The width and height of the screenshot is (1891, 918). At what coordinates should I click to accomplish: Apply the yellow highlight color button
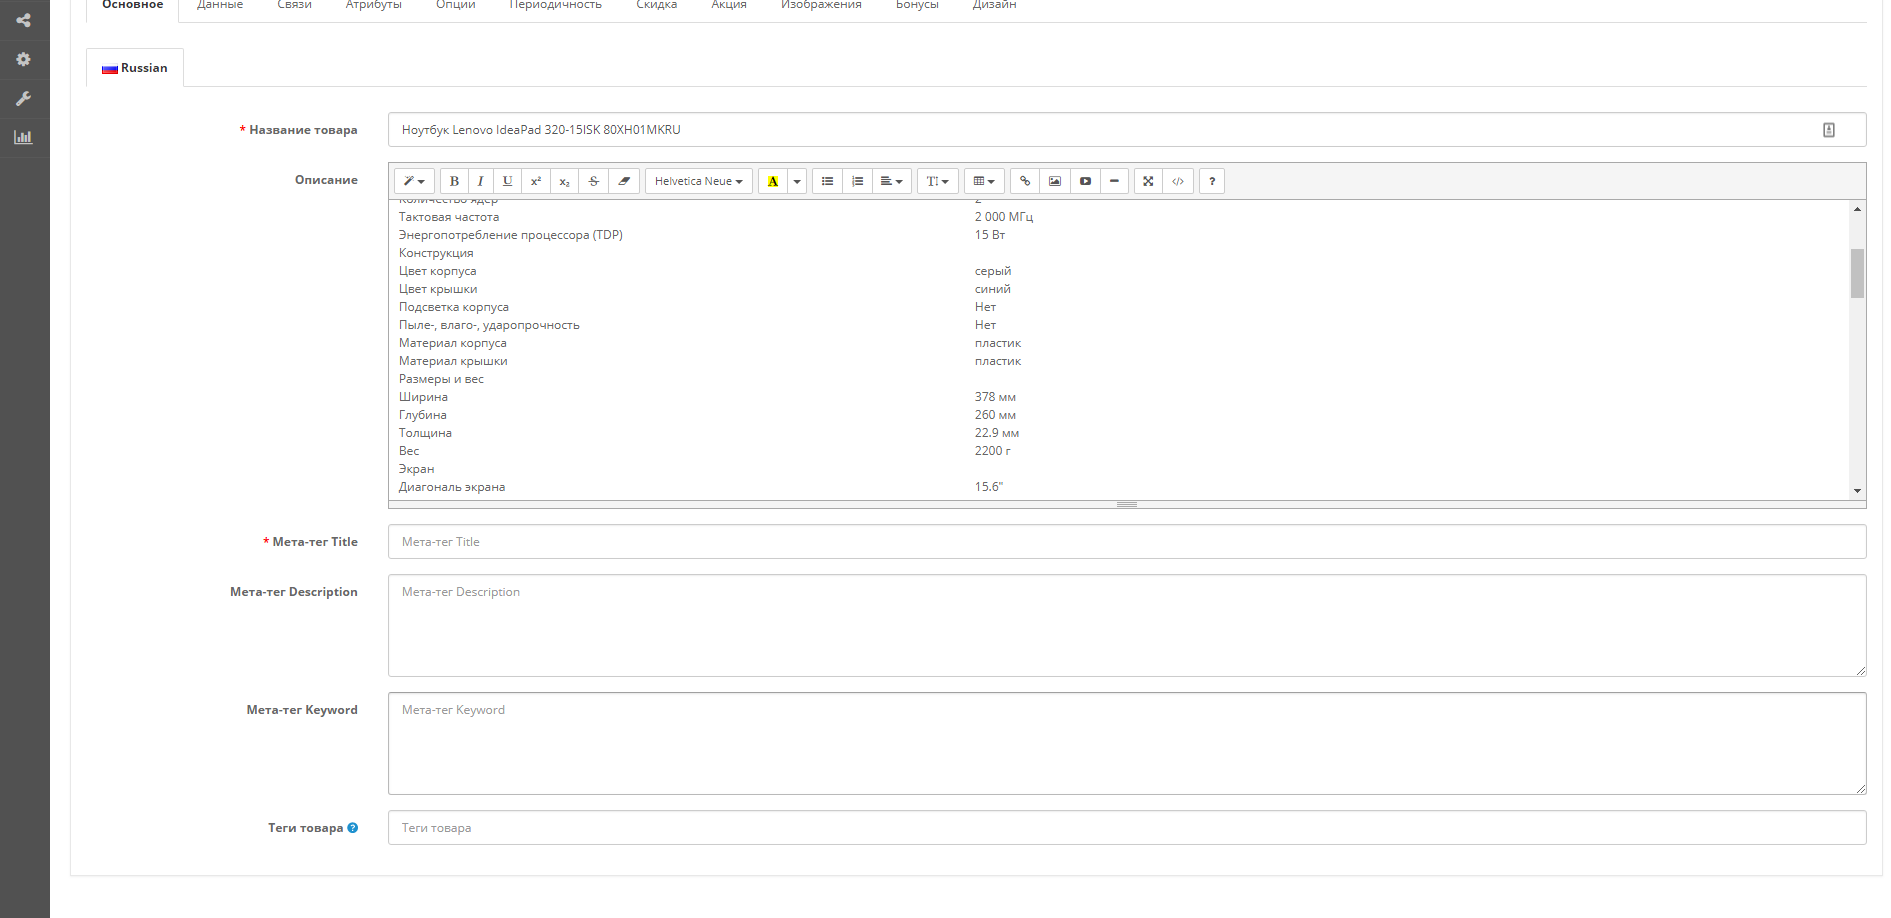[773, 181]
